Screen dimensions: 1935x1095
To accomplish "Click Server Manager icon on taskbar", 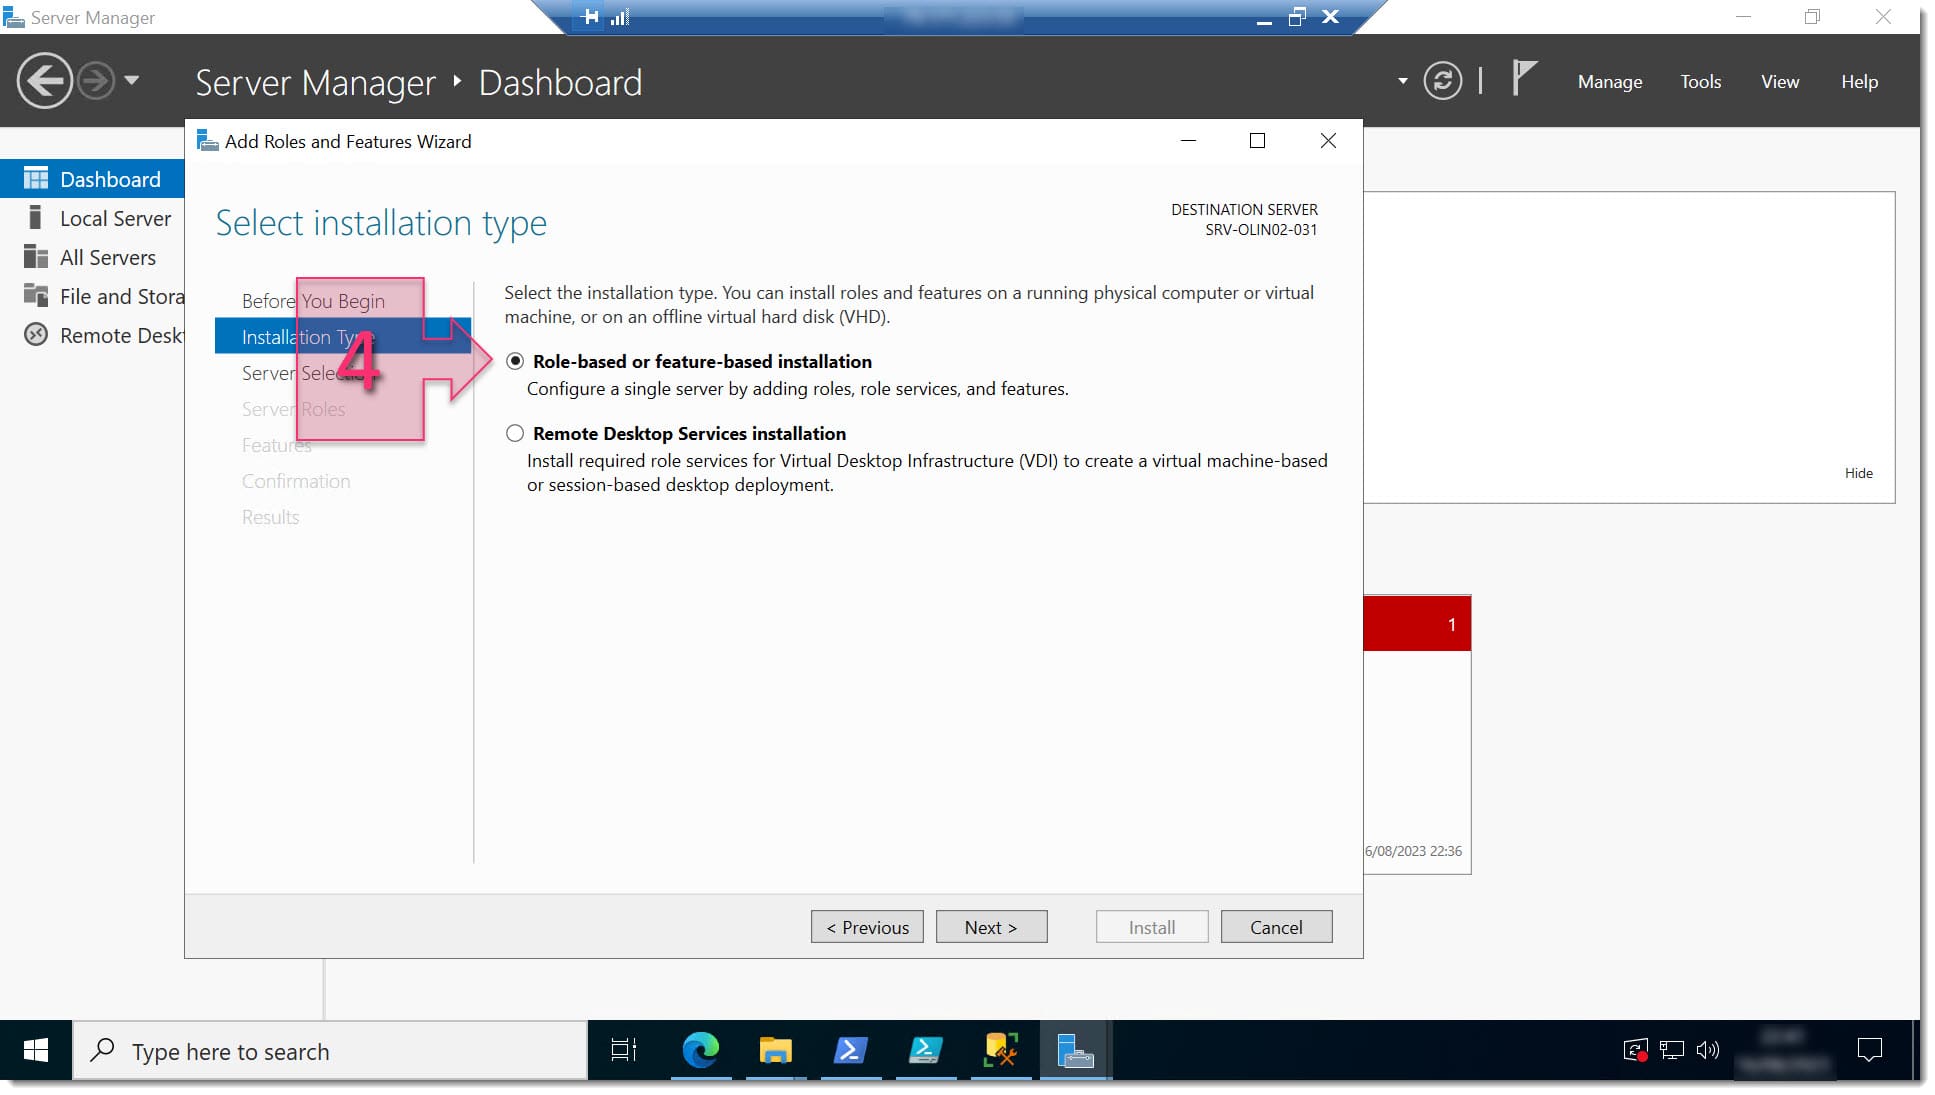I will [1075, 1050].
